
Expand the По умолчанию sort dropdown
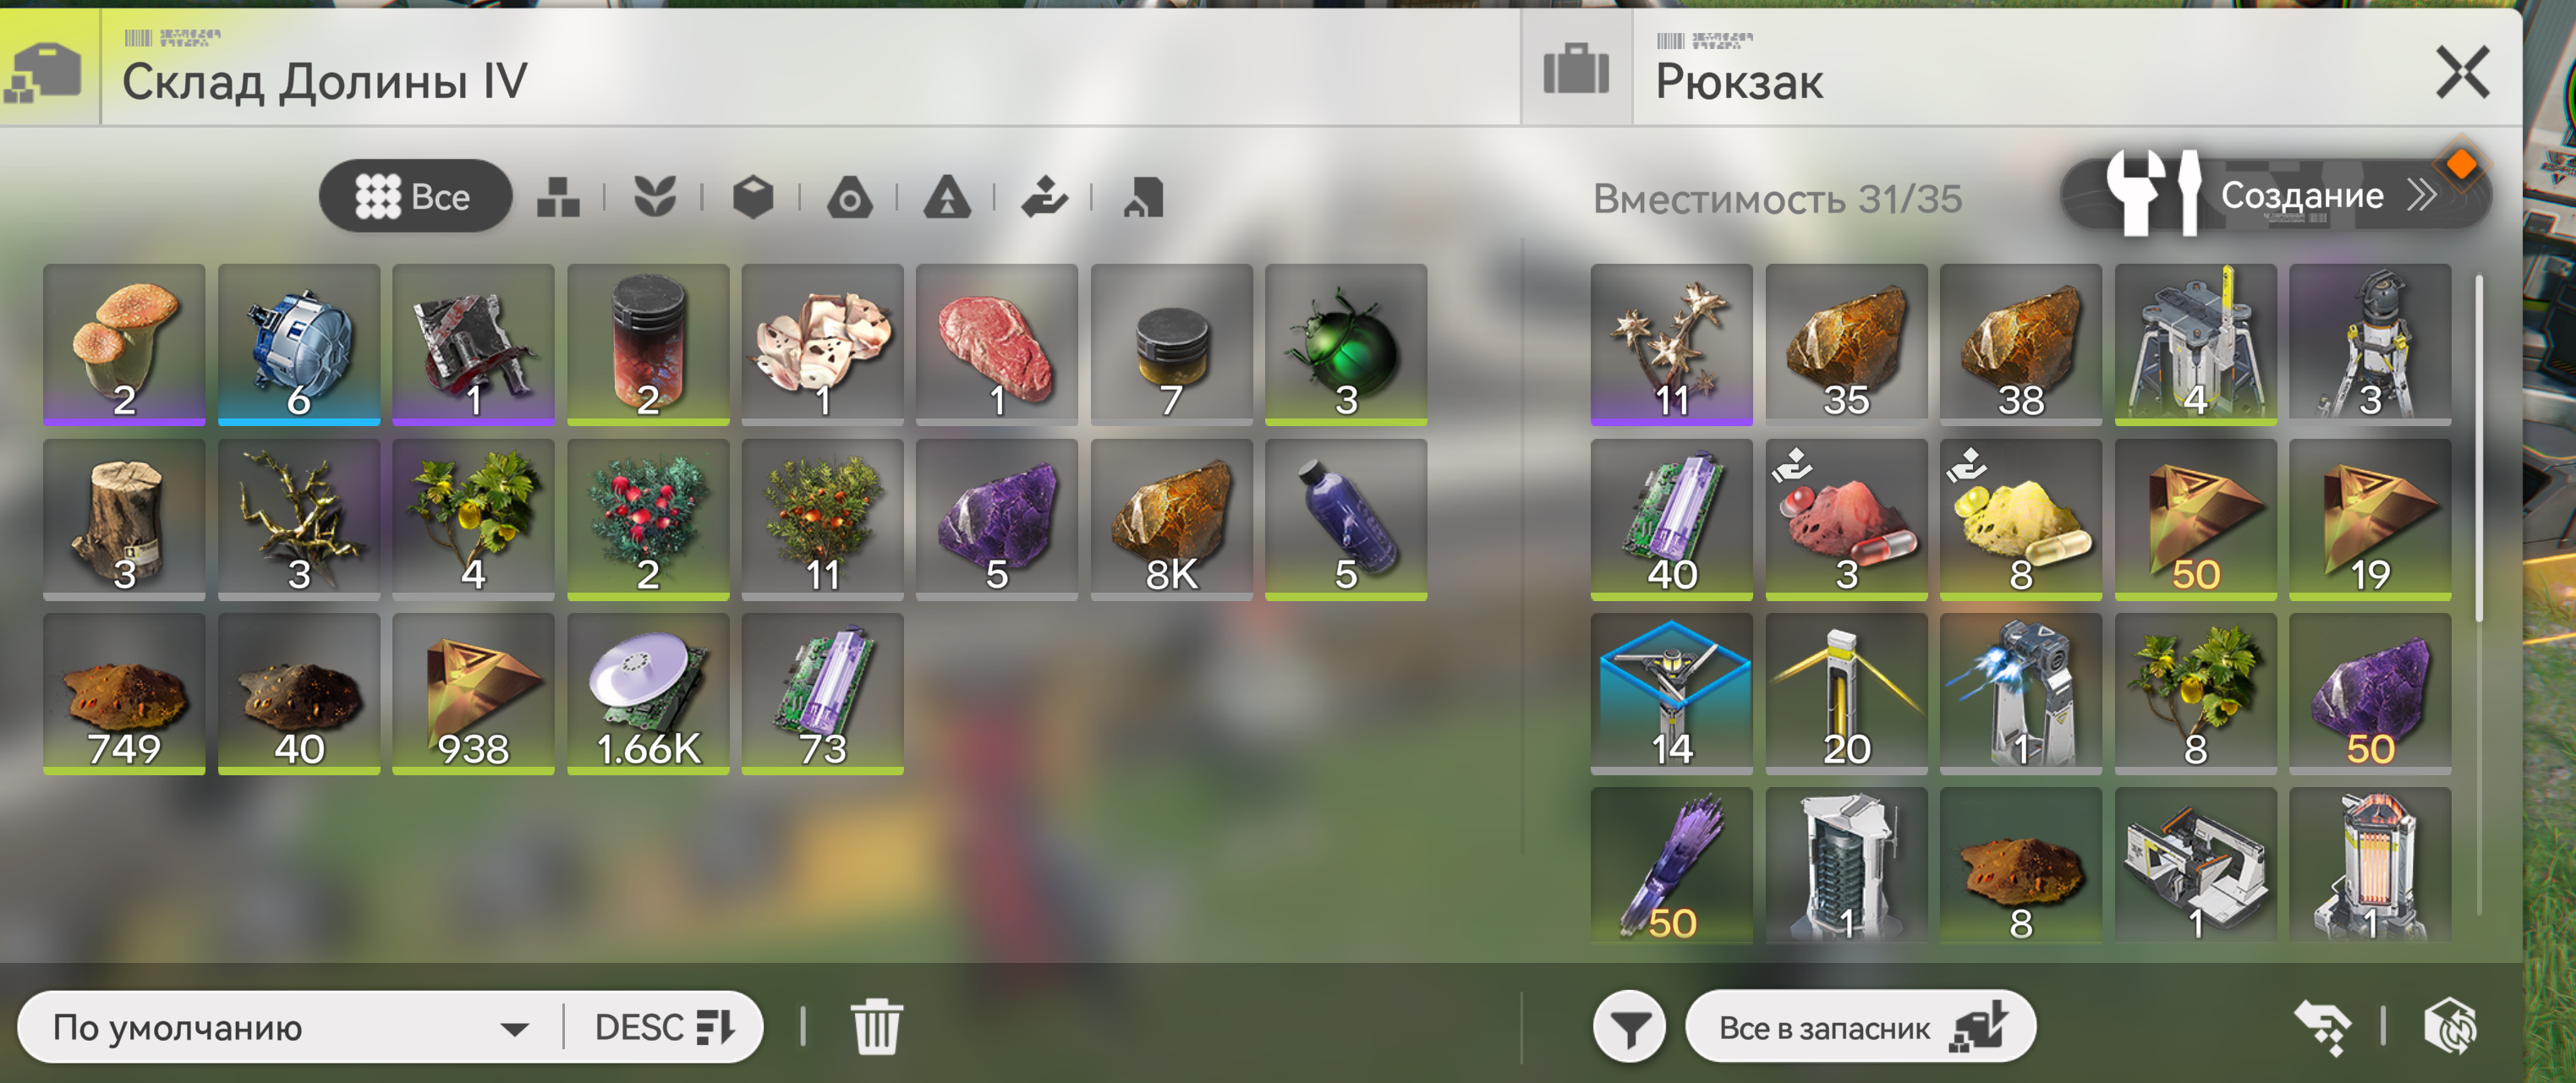(x=290, y=1027)
